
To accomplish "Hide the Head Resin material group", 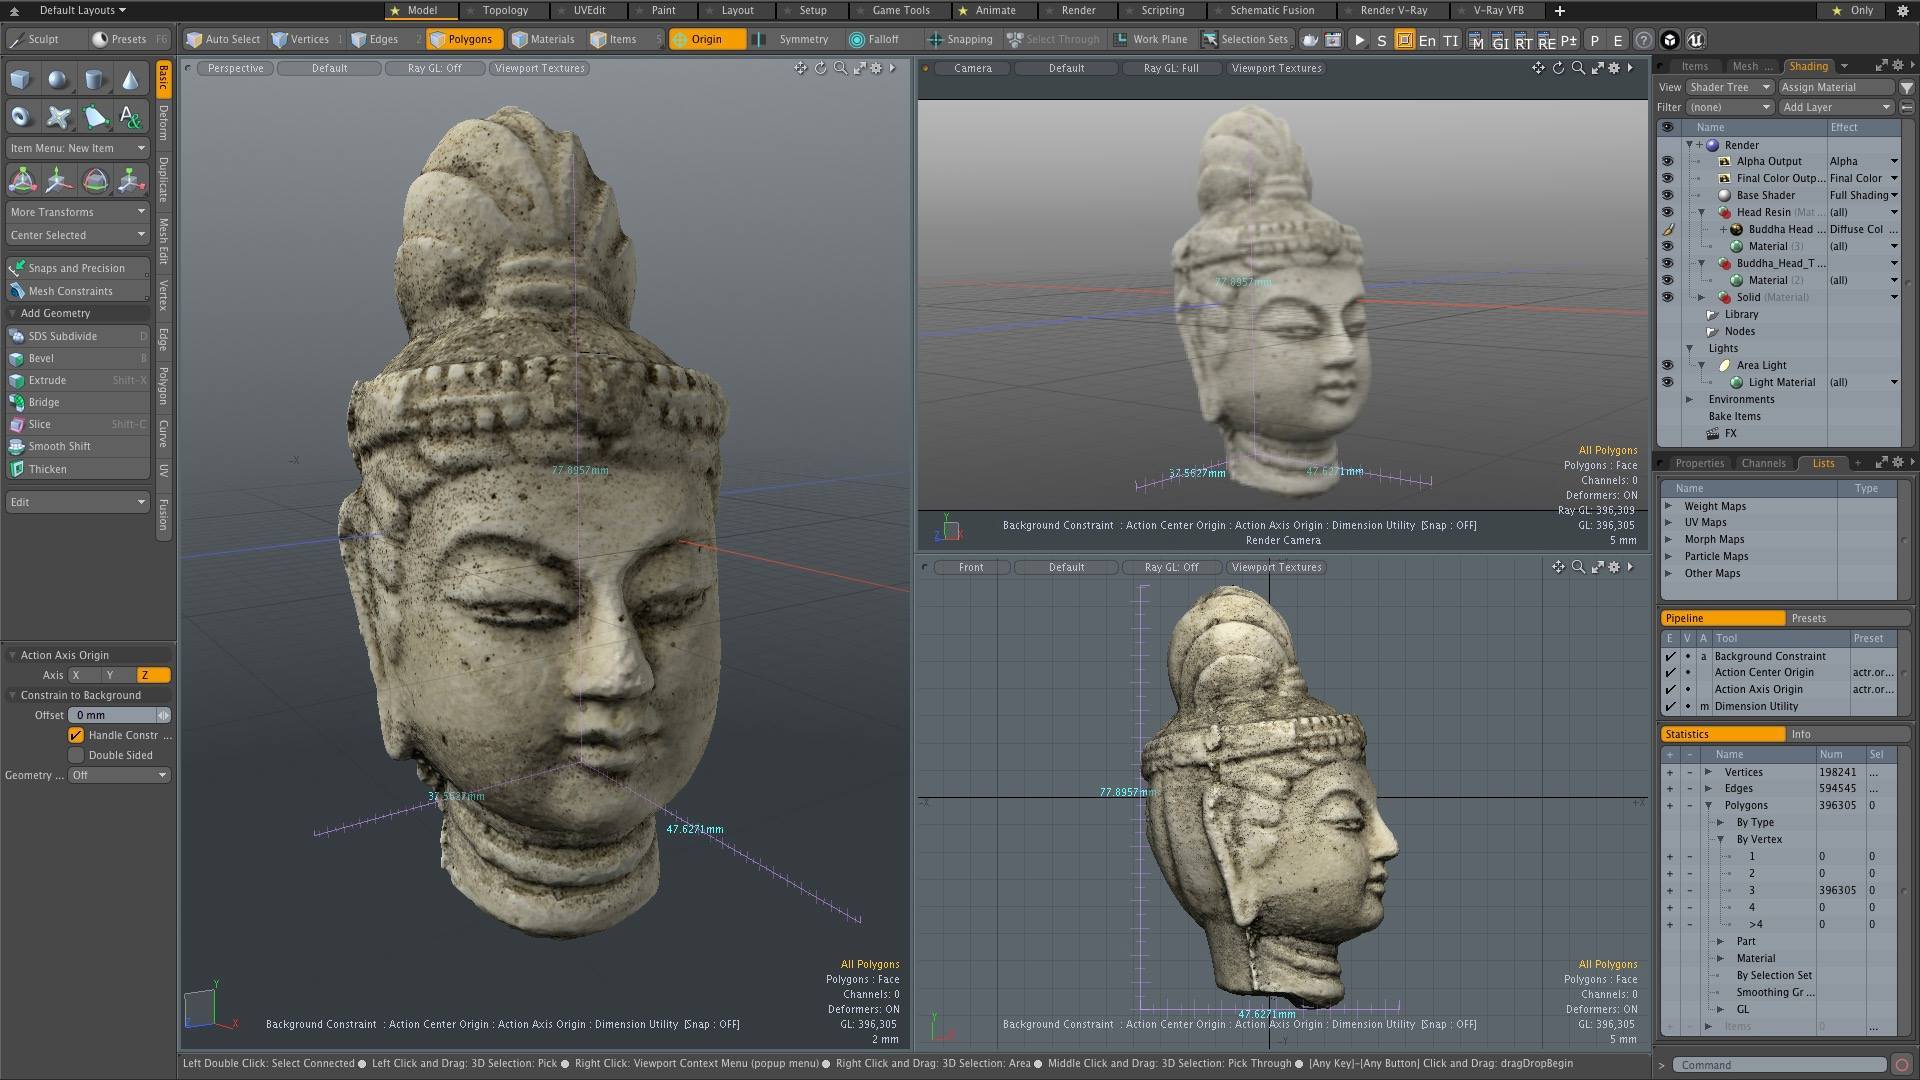I will pyautogui.click(x=1667, y=212).
